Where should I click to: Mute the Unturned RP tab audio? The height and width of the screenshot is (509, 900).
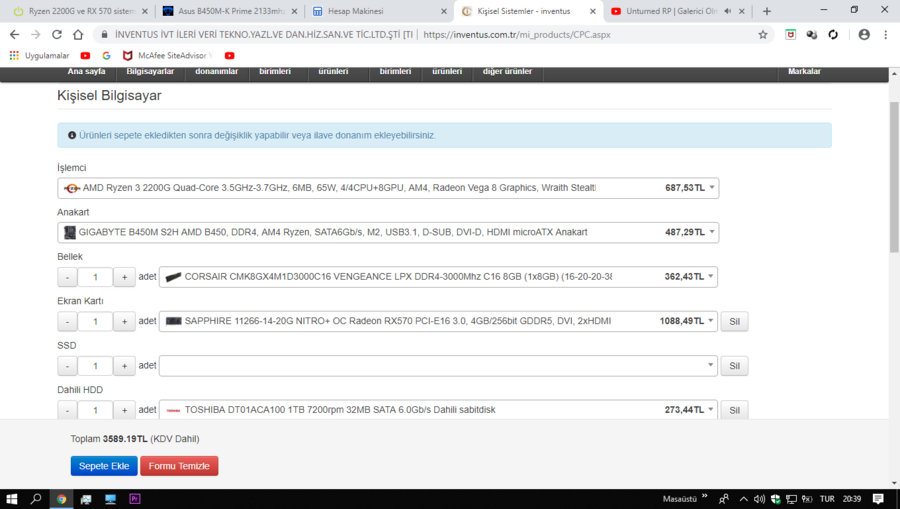pos(728,11)
